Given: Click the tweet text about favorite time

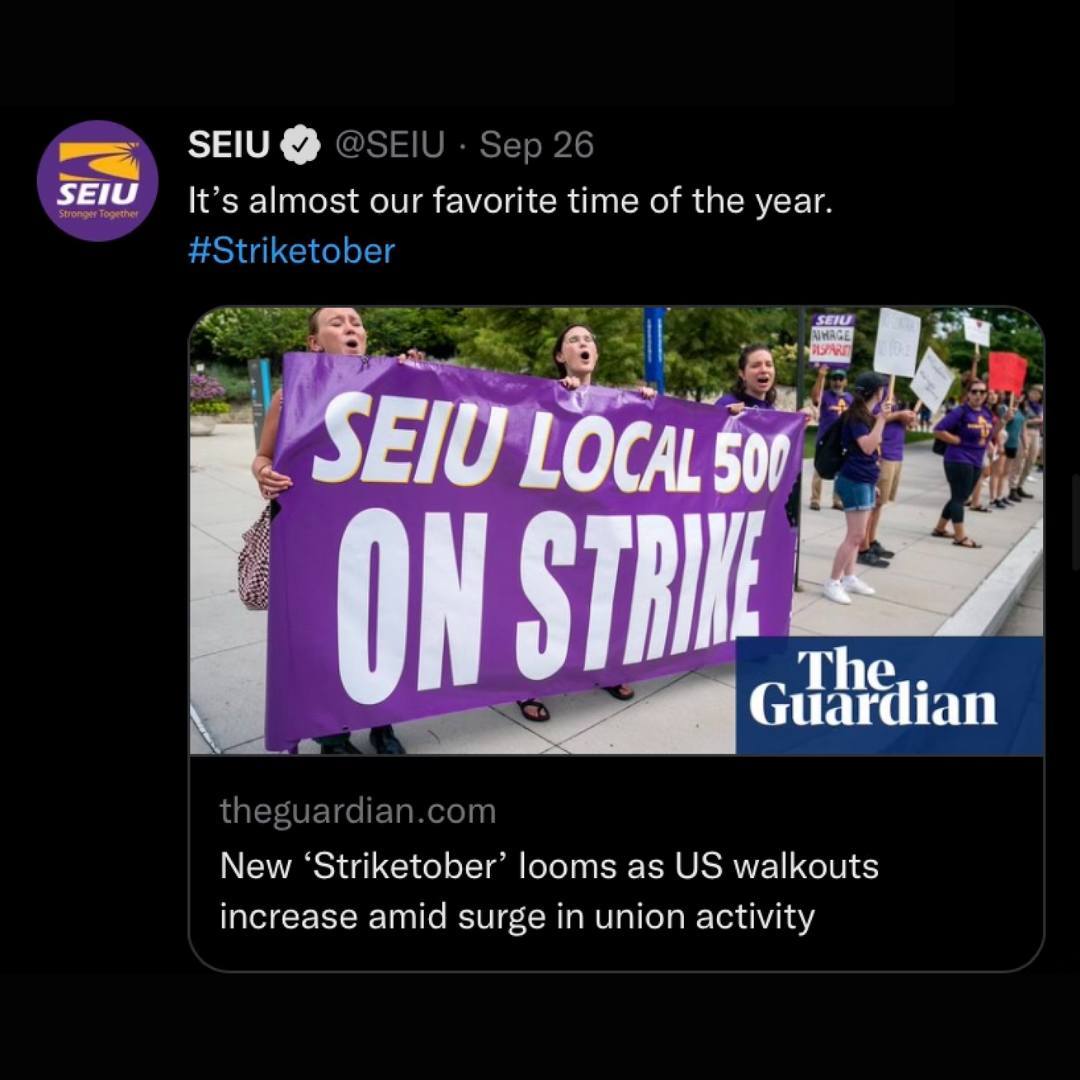Looking at the screenshot, I should pyautogui.click(x=510, y=201).
